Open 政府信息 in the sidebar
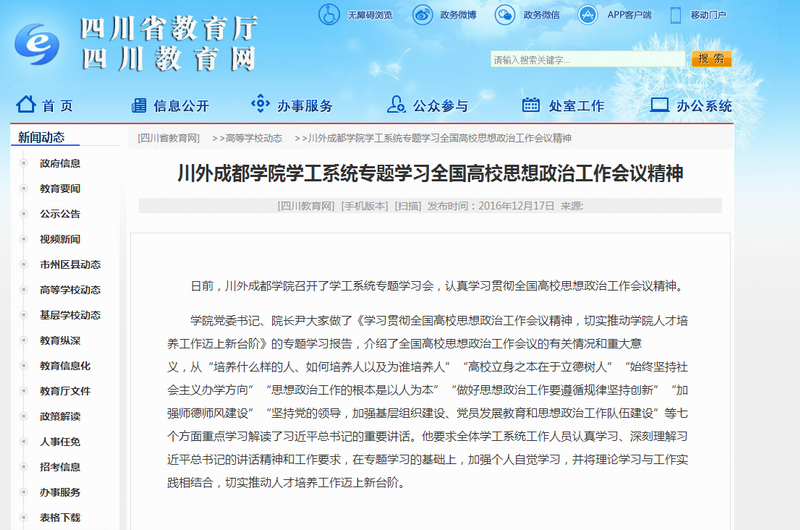 pos(60,163)
